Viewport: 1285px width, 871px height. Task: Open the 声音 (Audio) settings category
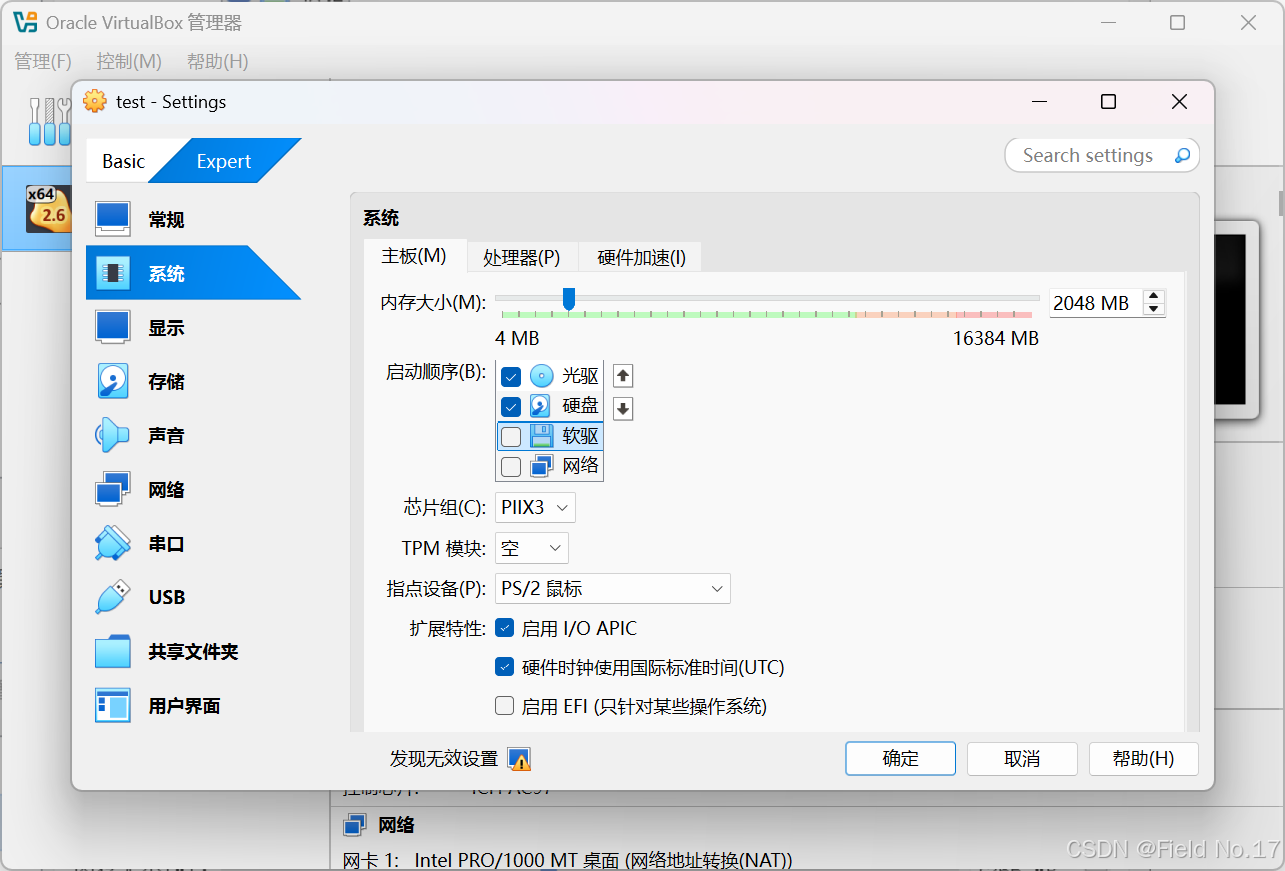(x=193, y=435)
